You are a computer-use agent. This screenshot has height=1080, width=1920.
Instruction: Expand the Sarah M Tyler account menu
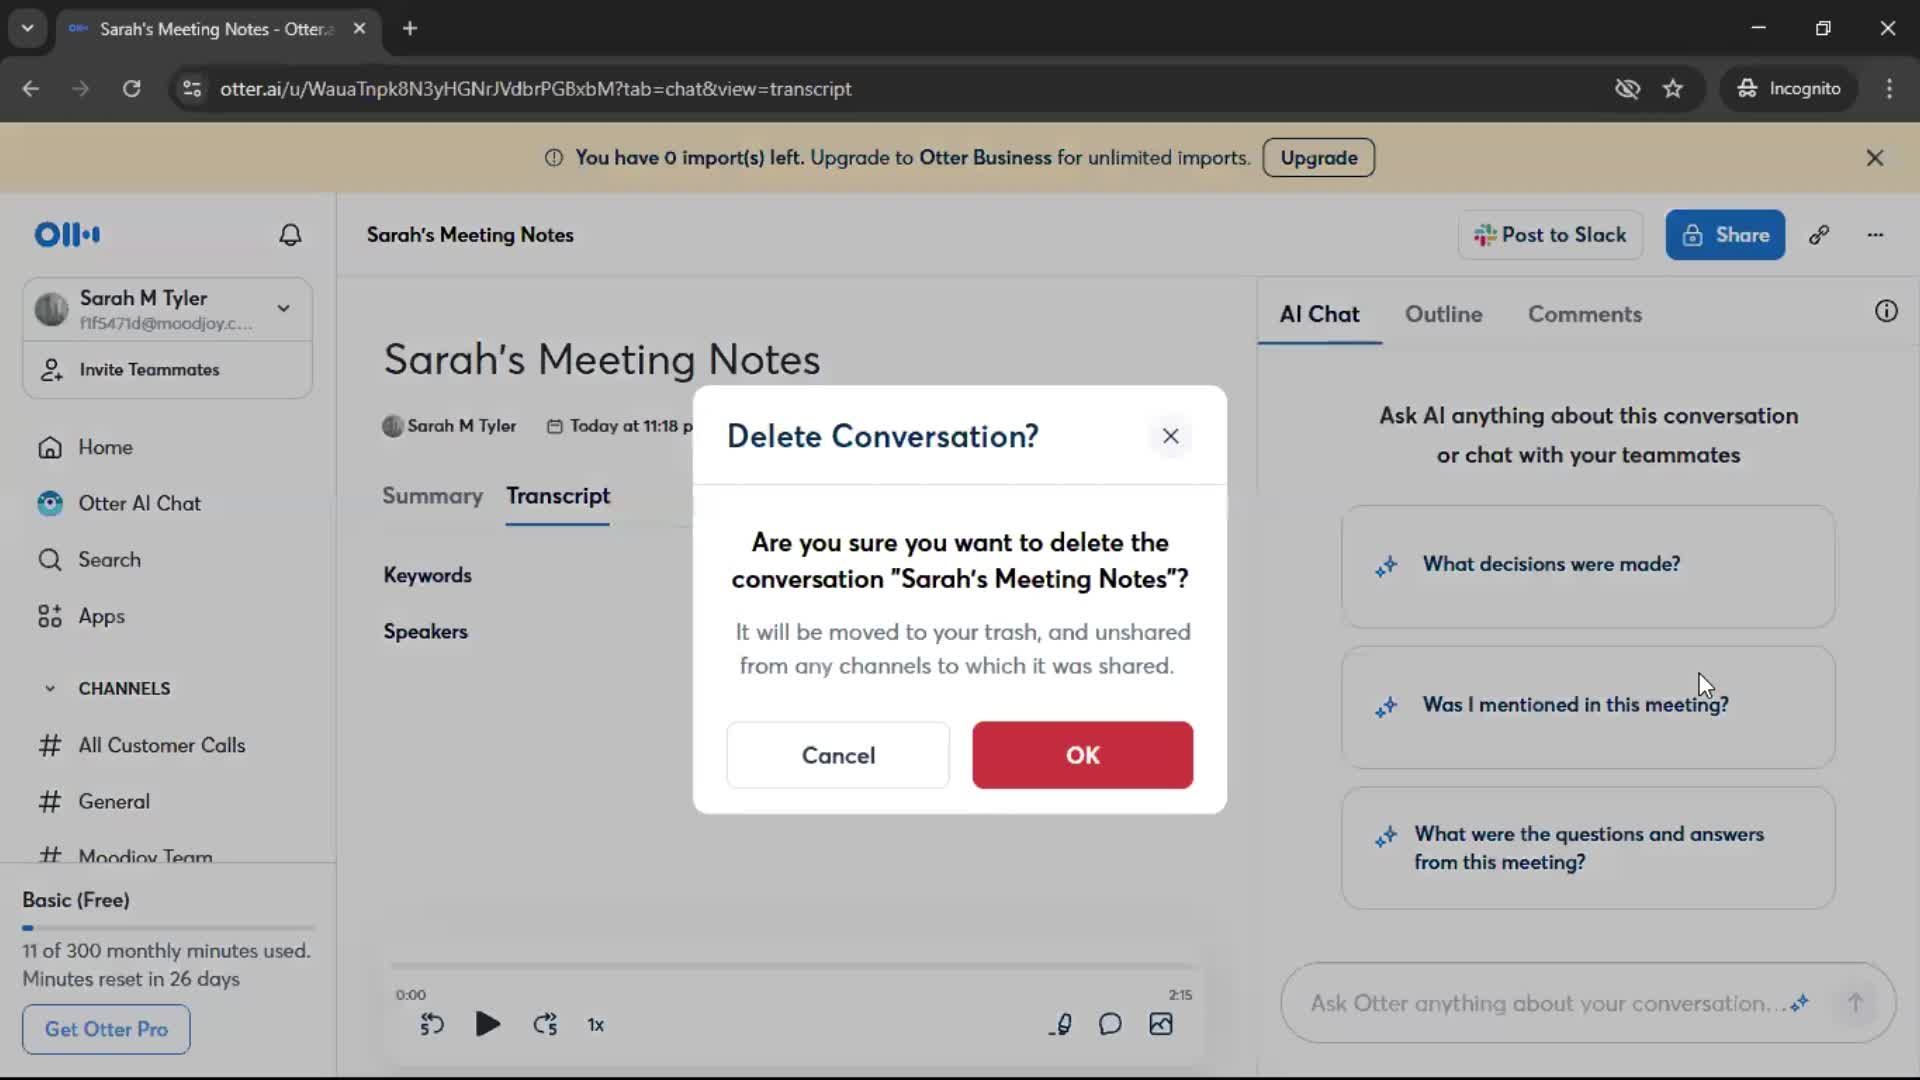pos(284,309)
